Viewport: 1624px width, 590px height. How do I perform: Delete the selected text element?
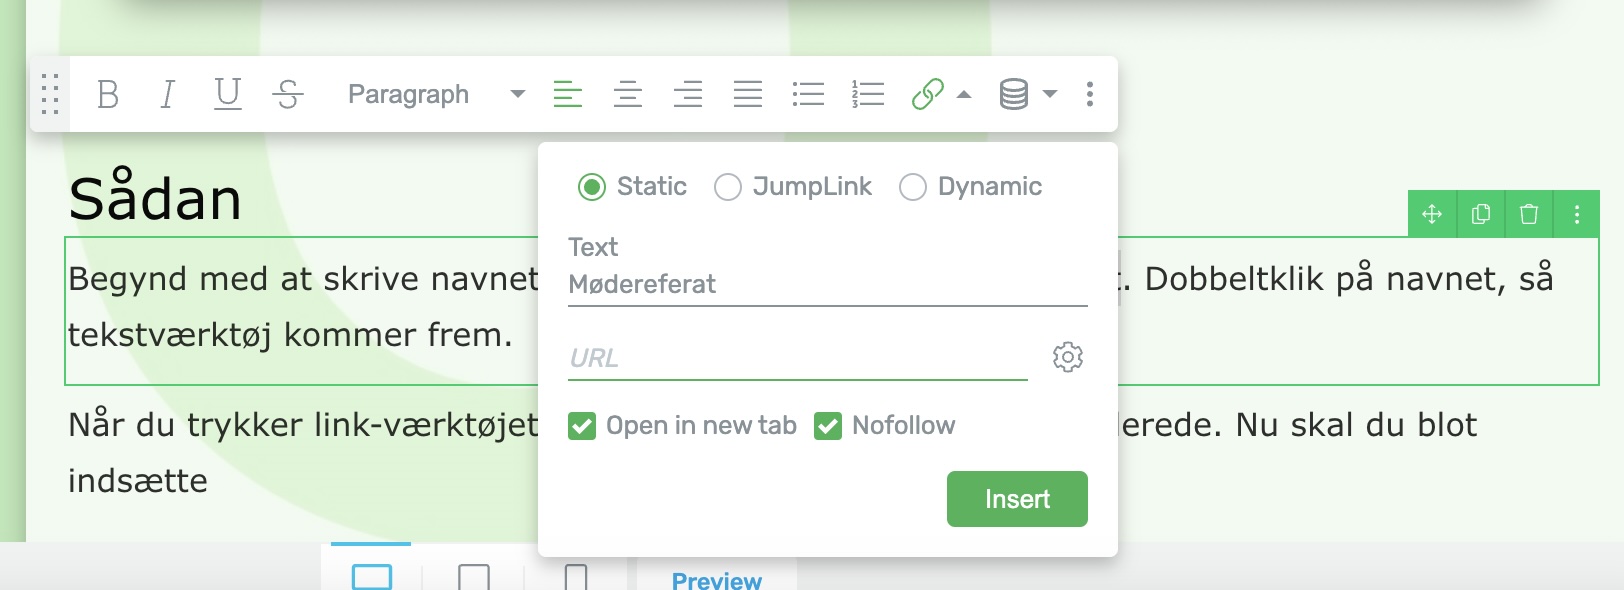1529,214
